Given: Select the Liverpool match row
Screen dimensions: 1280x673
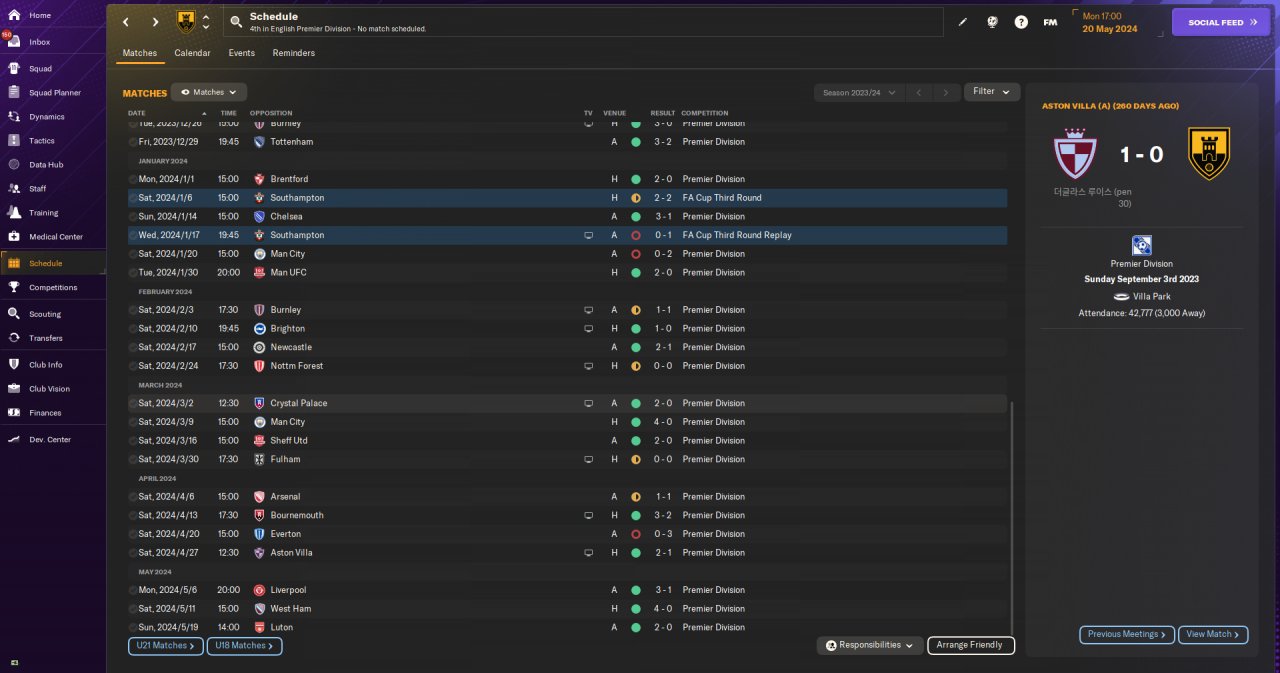Looking at the screenshot, I should point(567,590).
